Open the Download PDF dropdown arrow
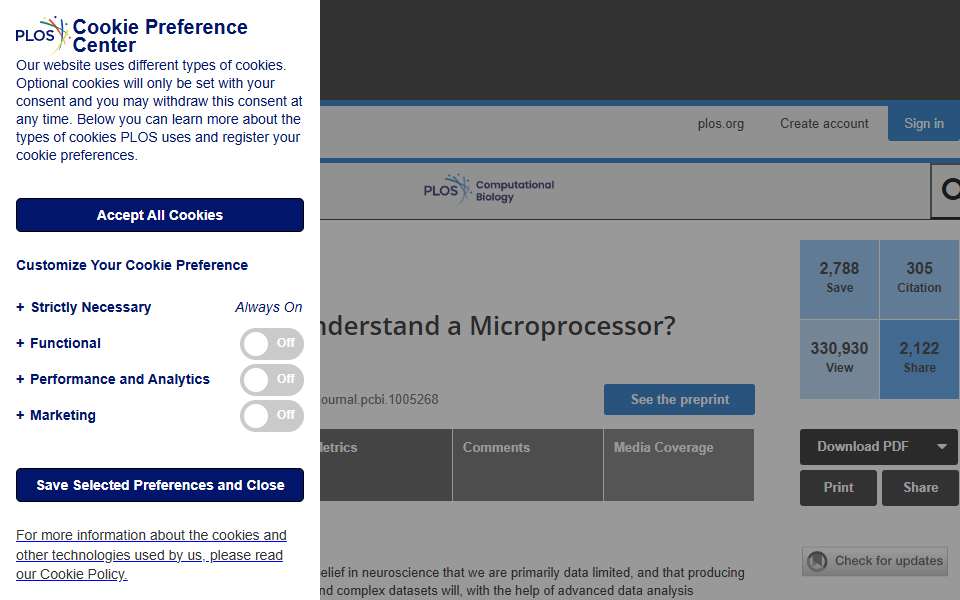The width and height of the screenshot is (960, 600). point(942,447)
